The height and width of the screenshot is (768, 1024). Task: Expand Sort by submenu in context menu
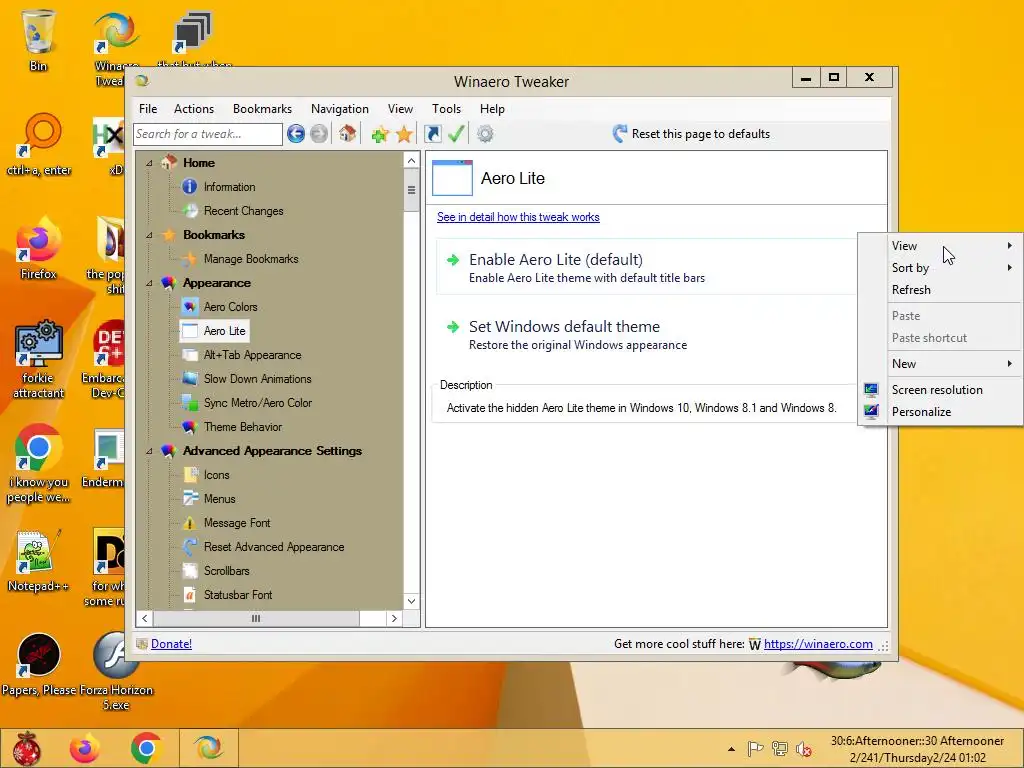pyautogui.click(x=954, y=268)
